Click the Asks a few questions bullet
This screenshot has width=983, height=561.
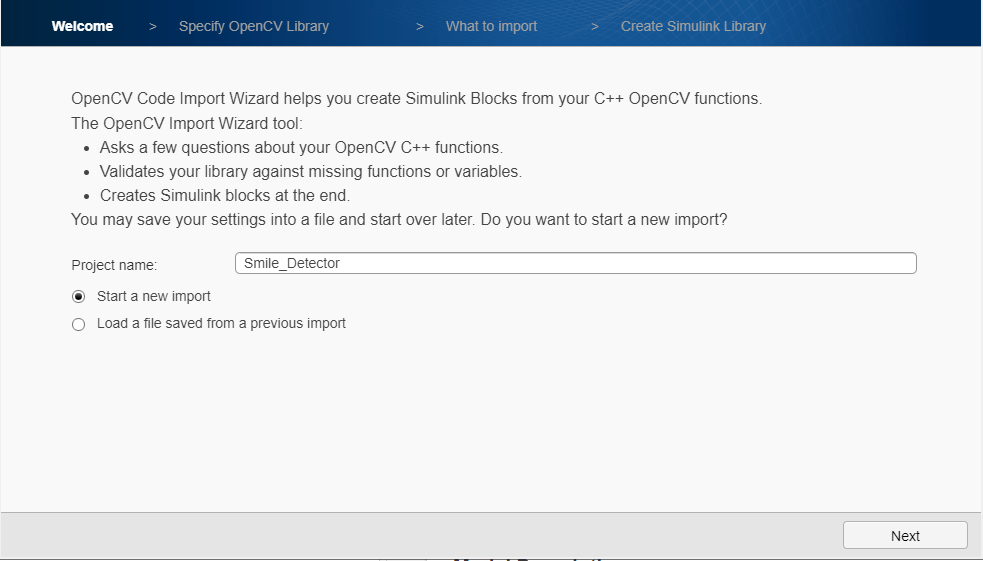[308, 148]
